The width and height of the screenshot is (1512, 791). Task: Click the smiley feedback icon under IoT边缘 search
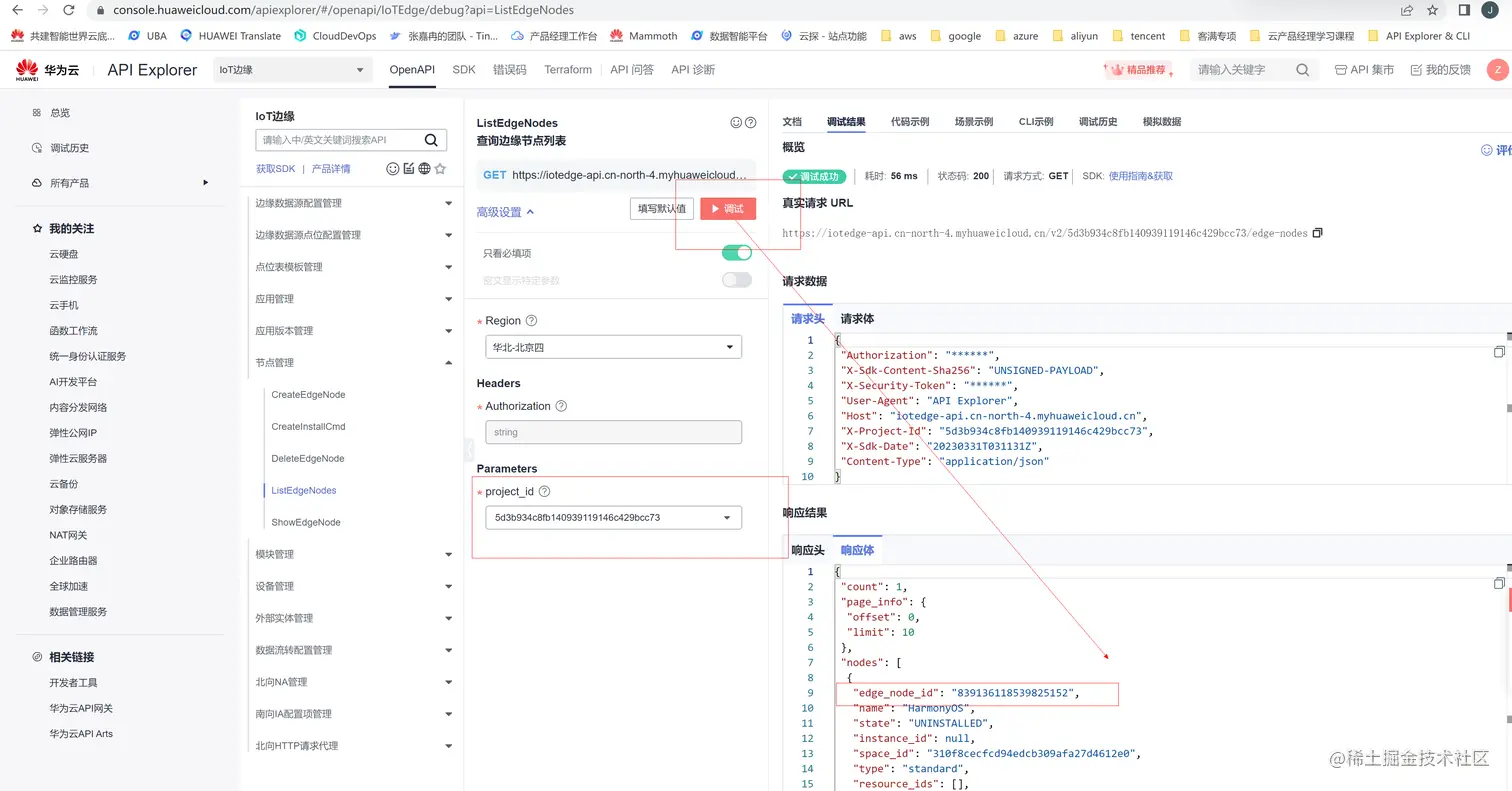pyautogui.click(x=393, y=169)
